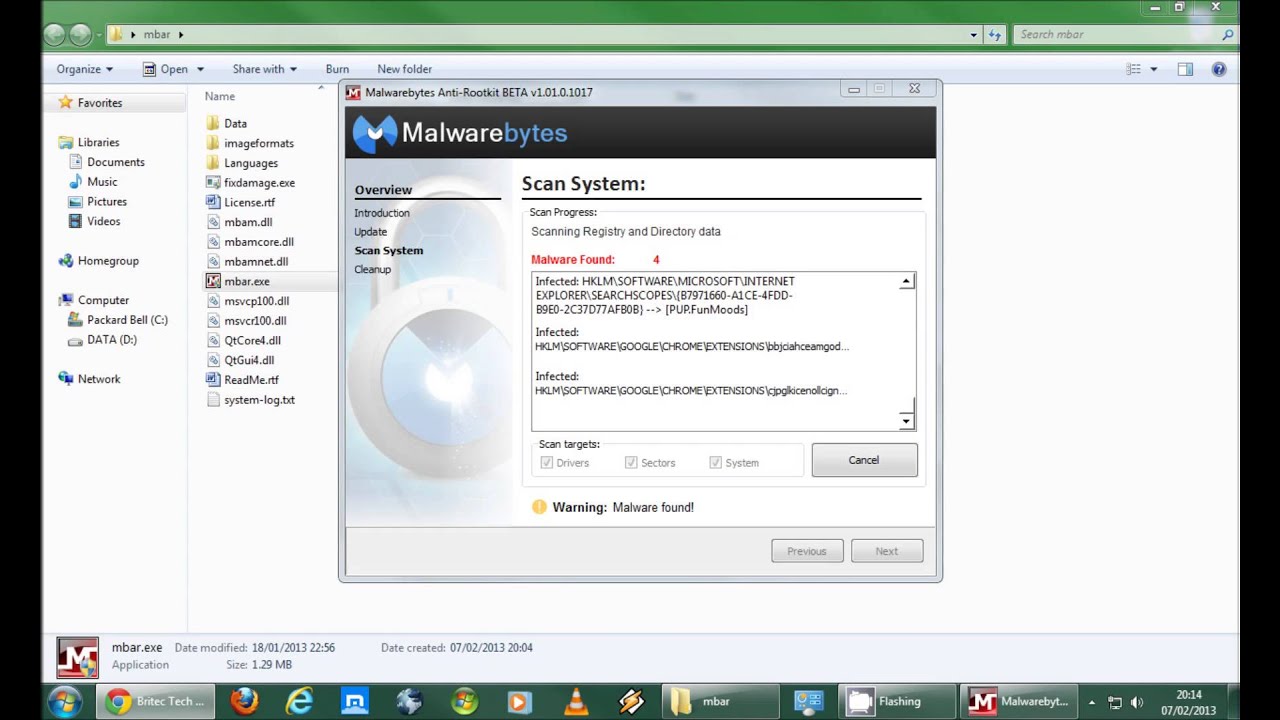This screenshot has height=720, width=1280.
Task: Select Update step in Overview
Action: point(371,232)
